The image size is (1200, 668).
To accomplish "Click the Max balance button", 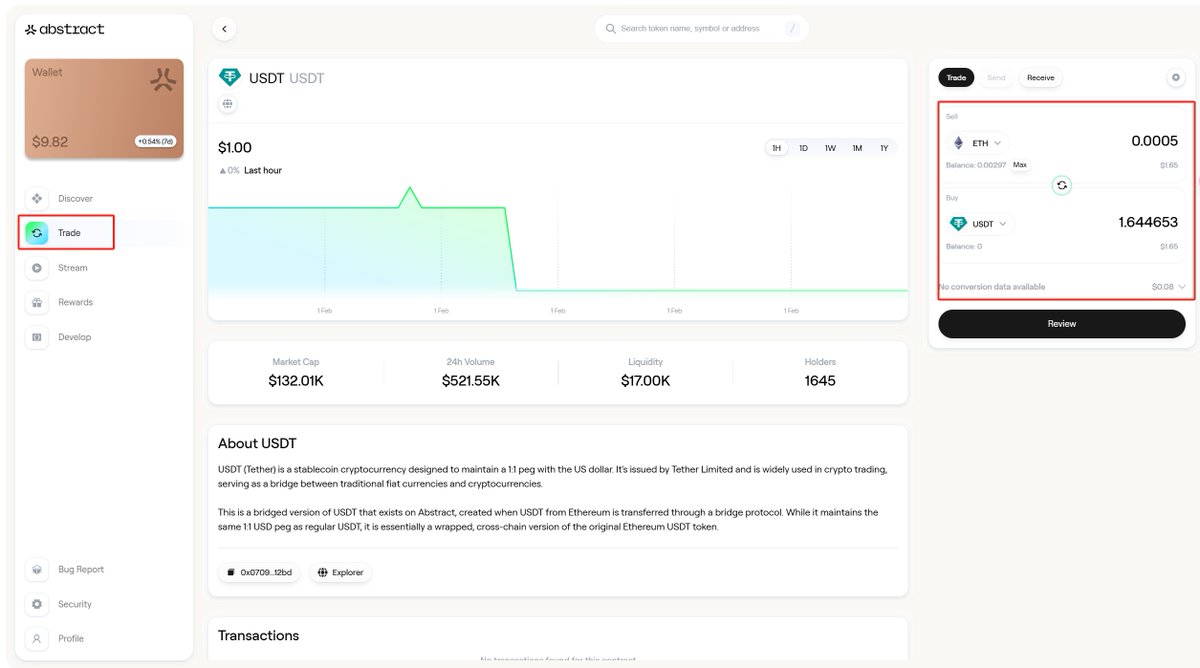I will [x=1020, y=164].
